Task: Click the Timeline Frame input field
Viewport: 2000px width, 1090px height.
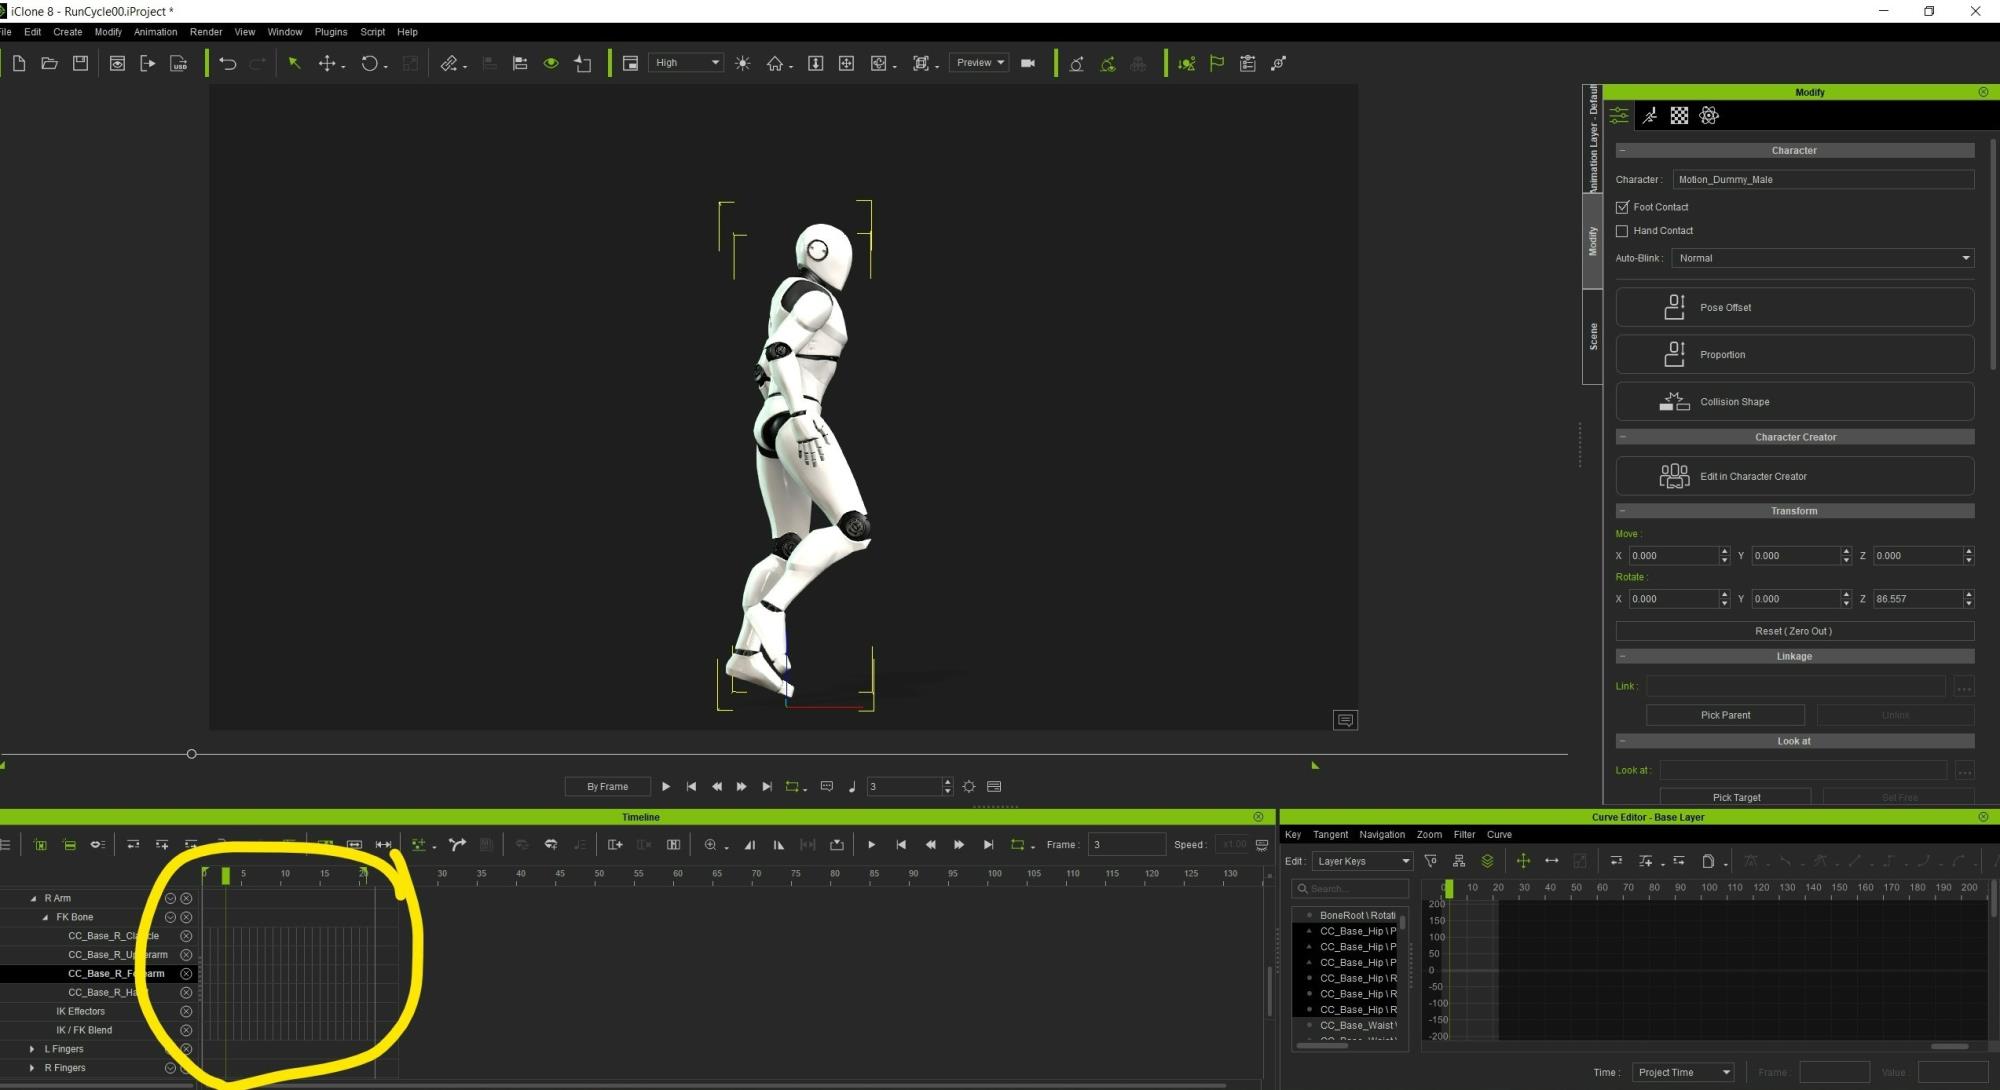Action: (1126, 845)
